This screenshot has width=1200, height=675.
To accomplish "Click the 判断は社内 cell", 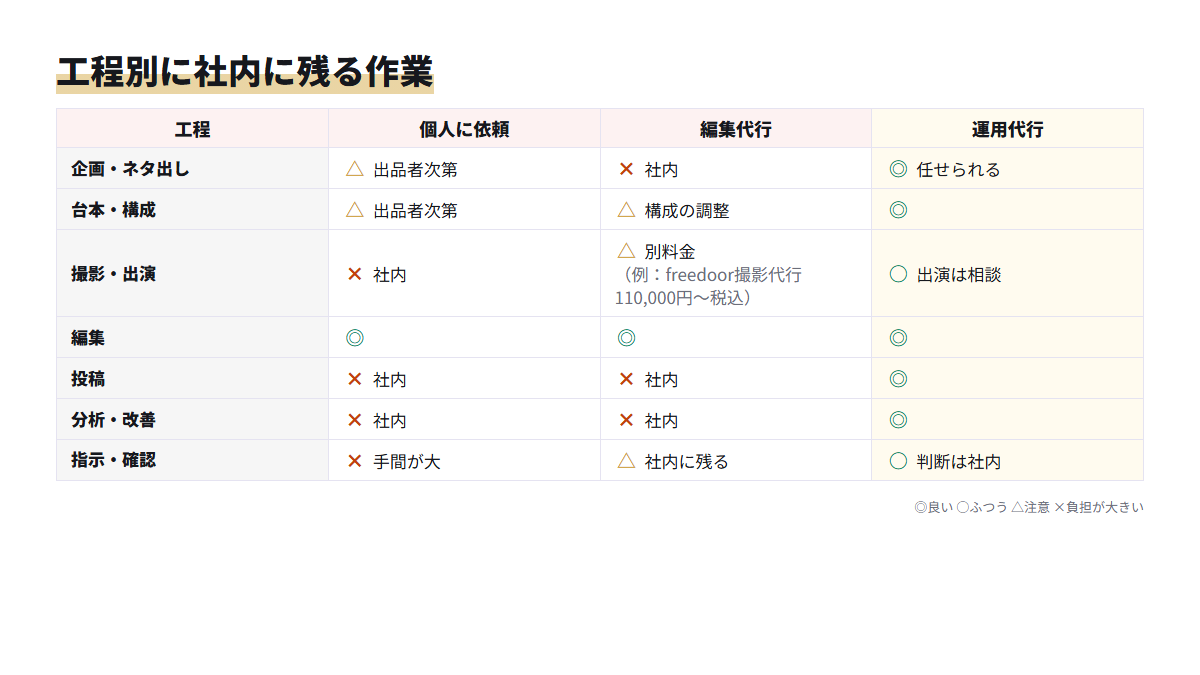I will tap(1007, 461).
